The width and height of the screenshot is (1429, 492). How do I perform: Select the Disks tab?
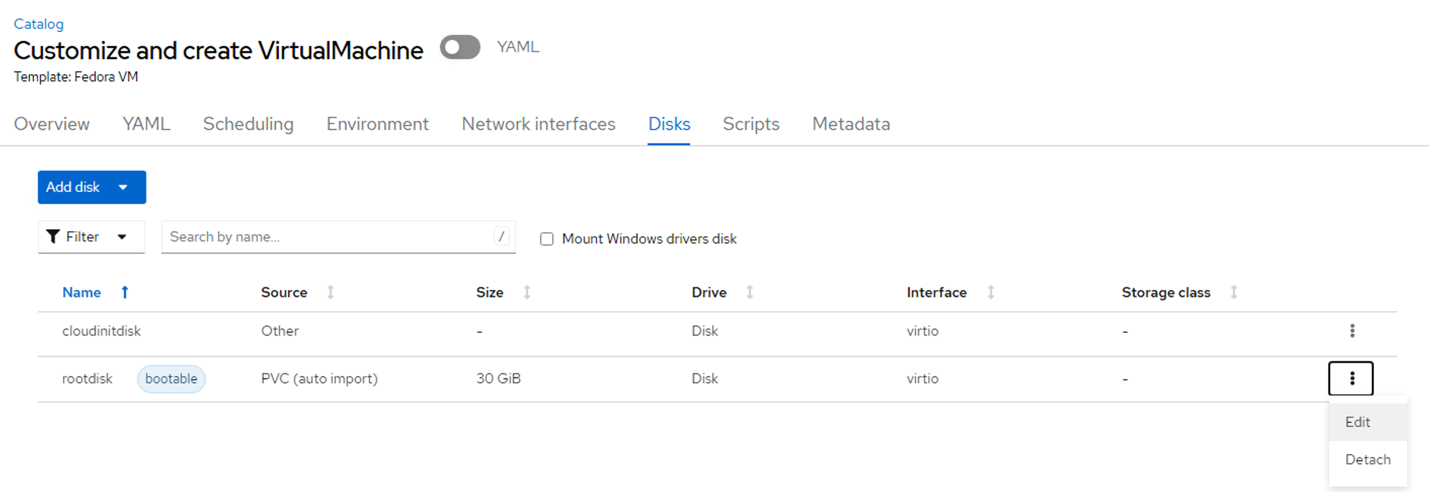pyautogui.click(x=669, y=124)
